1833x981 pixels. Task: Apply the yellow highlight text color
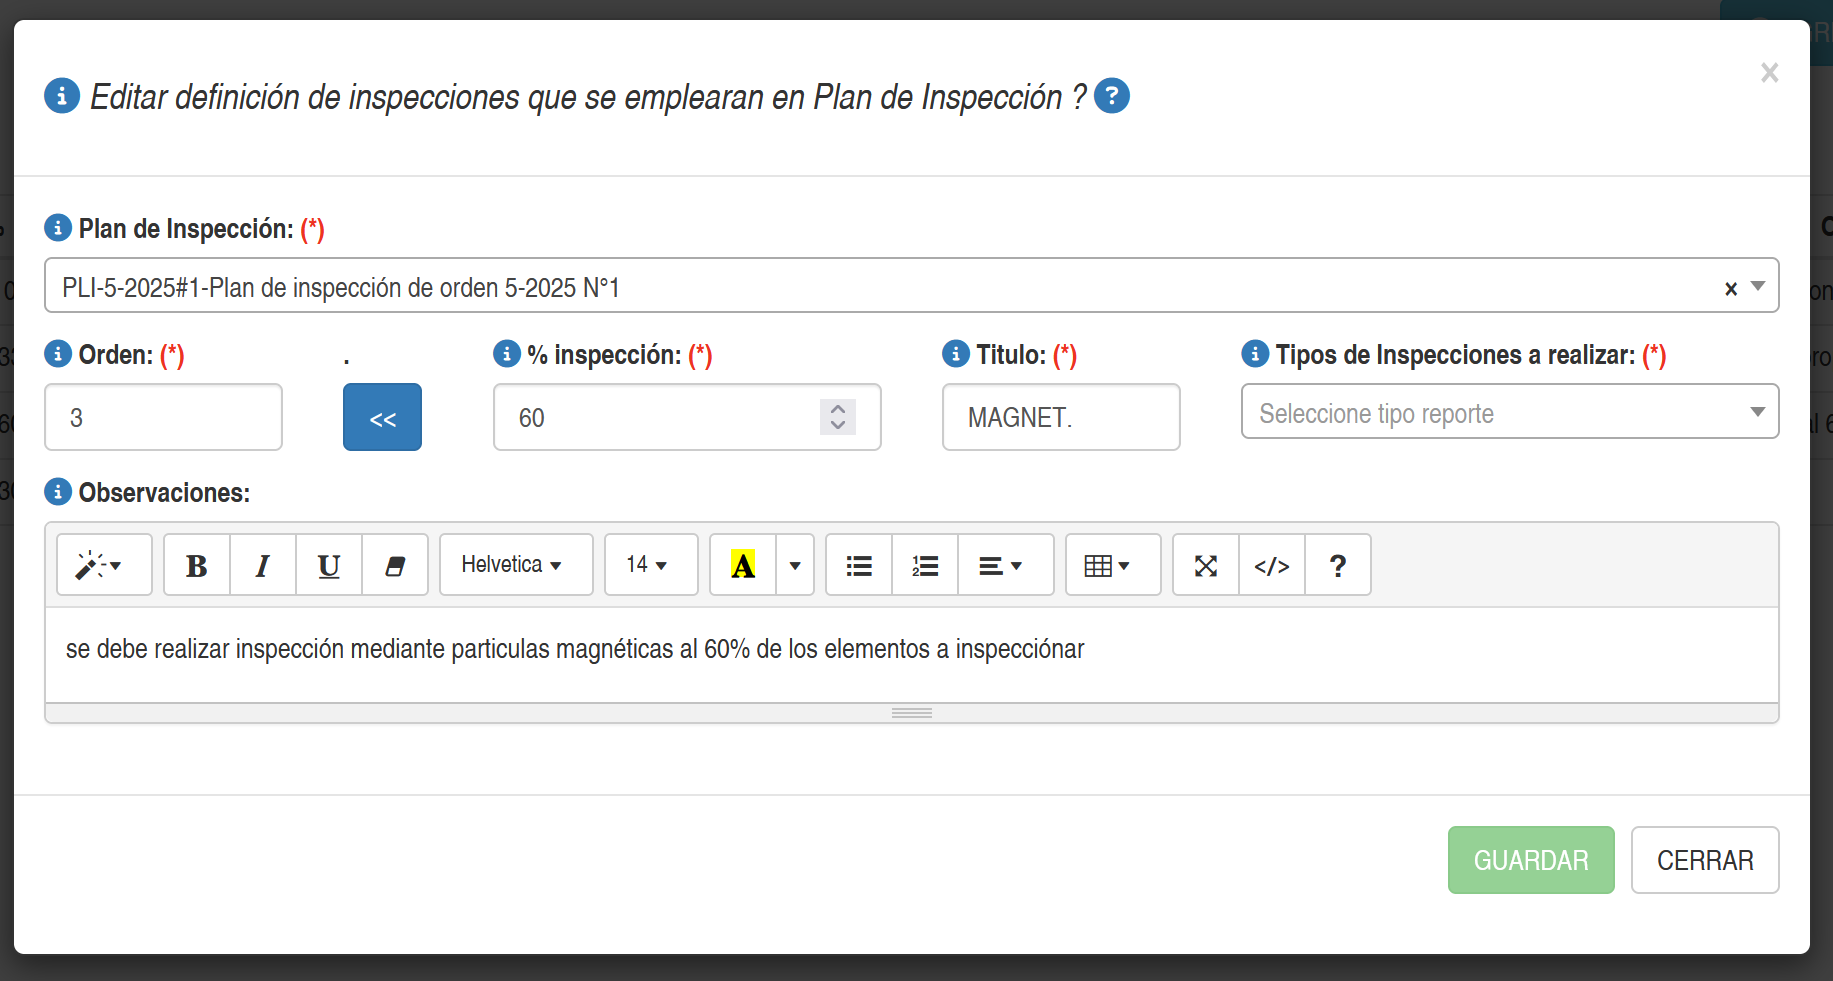[x=743, y=566]
